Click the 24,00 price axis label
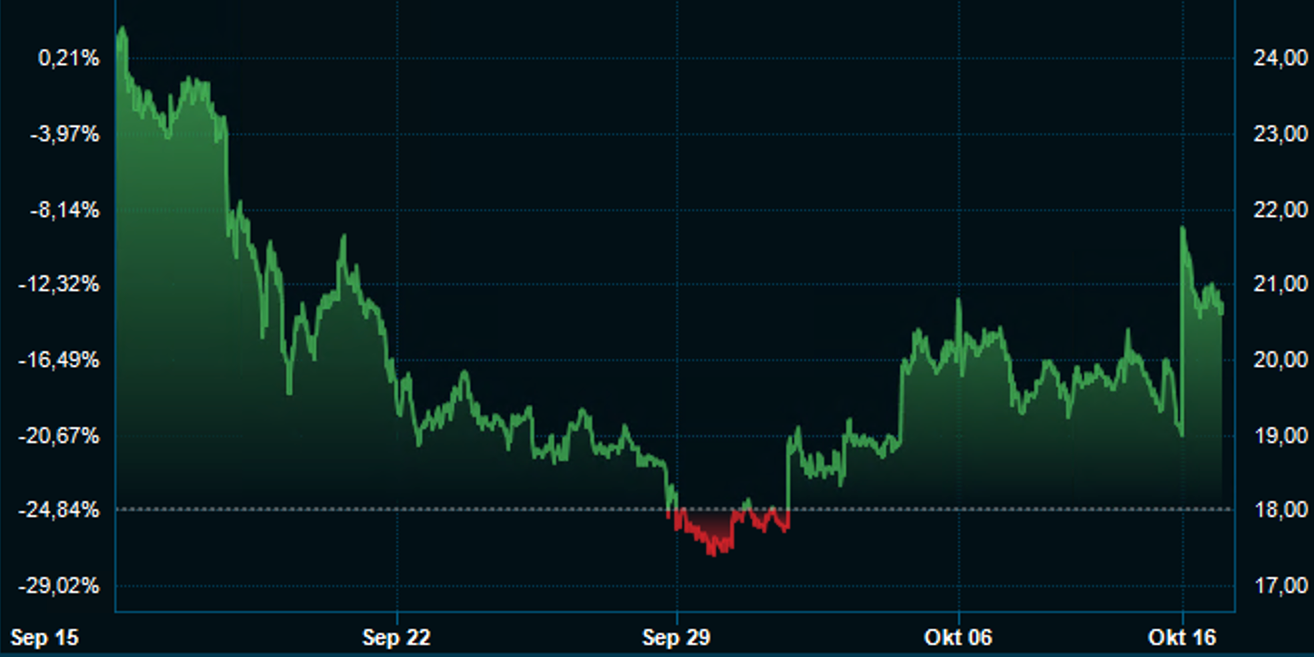 click(1279, 59)
